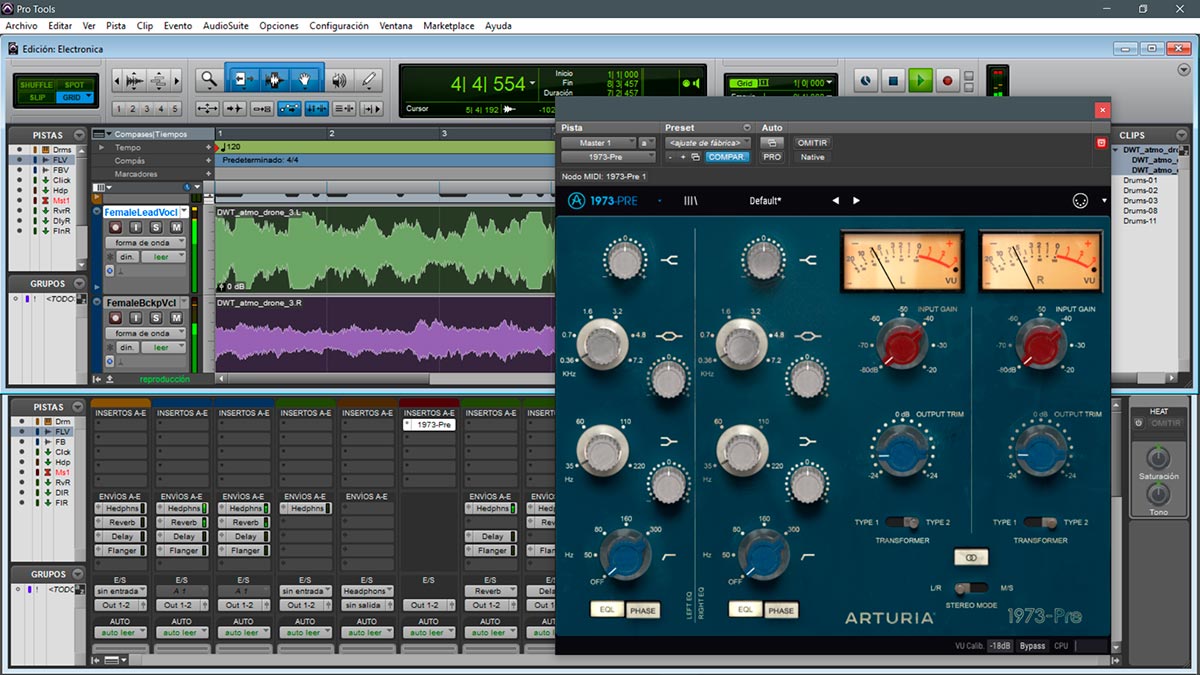The height and width of the screenshot is (675, 1200).
Task: Open the Arturia preset browser library icon
Action: (690, 201)
